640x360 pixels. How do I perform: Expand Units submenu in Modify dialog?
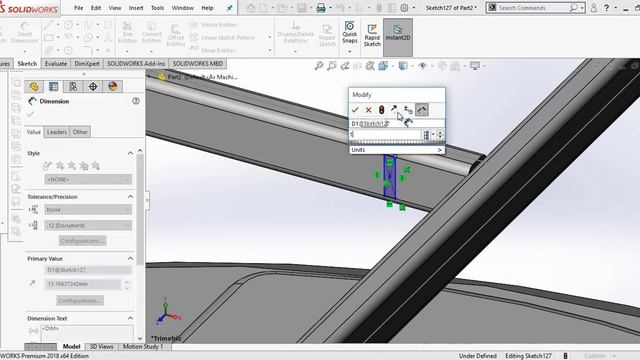point(397,150)
